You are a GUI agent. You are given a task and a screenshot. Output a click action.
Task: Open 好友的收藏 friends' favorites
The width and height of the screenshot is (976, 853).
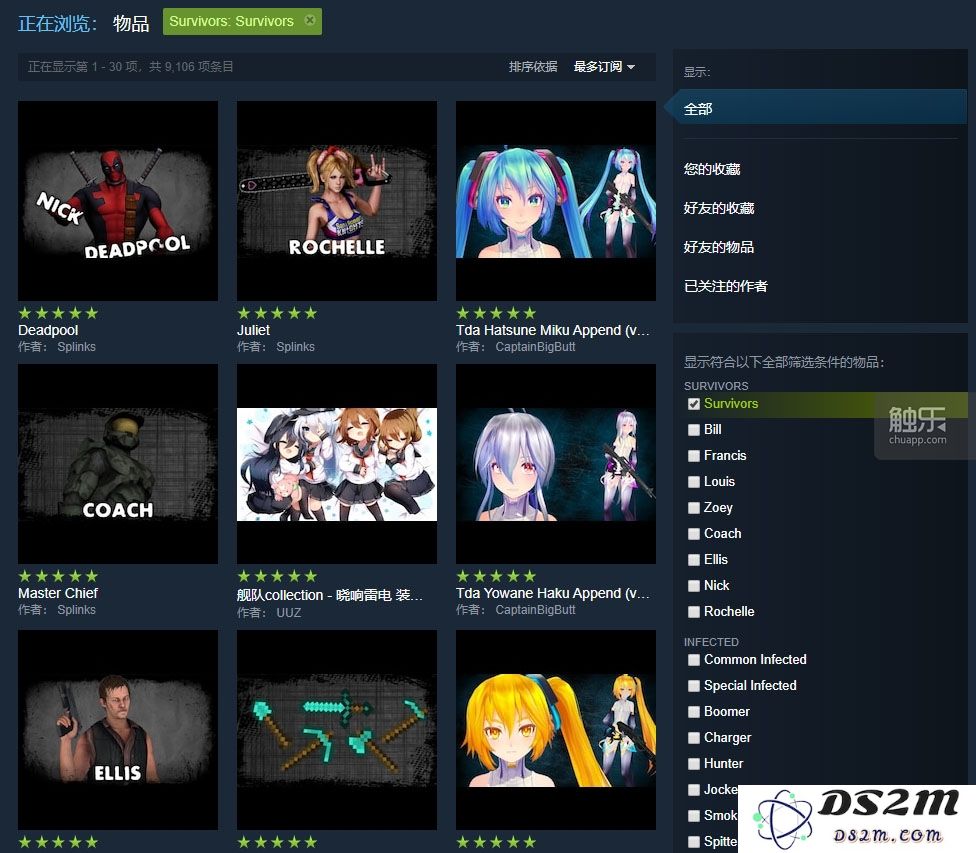click(x=719, y=208)
